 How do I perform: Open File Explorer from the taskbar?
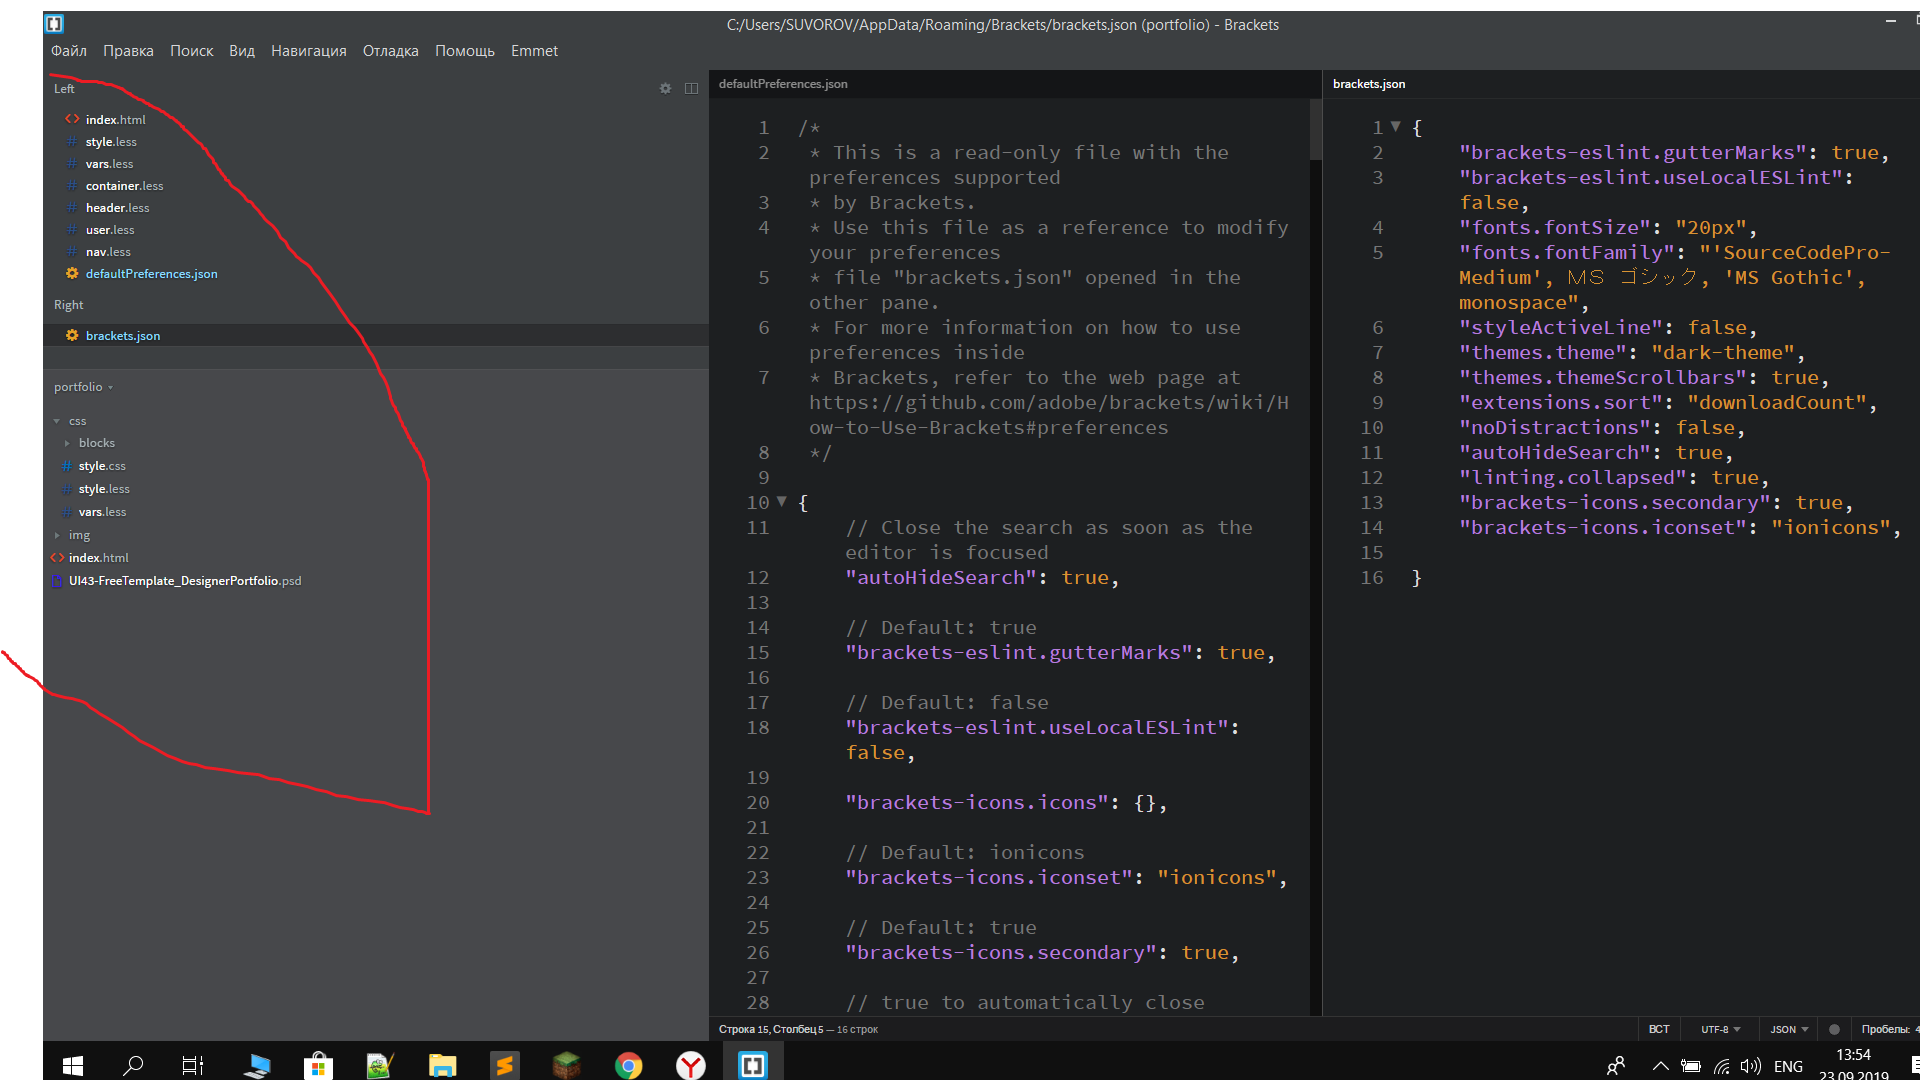pos(442,1066)
